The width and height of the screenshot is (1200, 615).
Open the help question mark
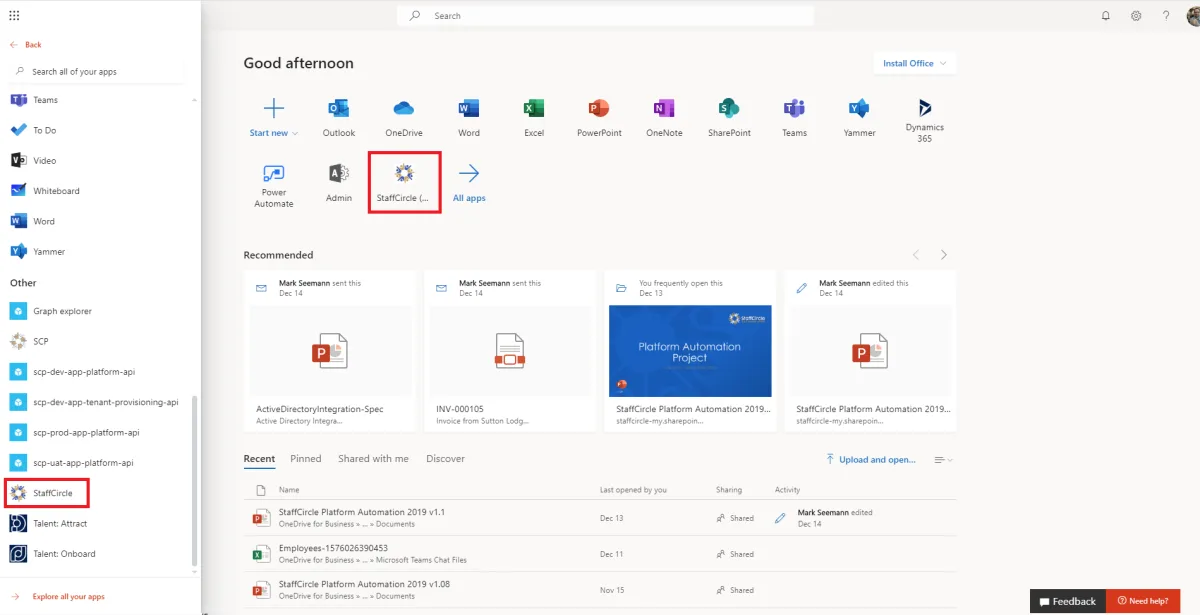click(x=1166, y=16)
